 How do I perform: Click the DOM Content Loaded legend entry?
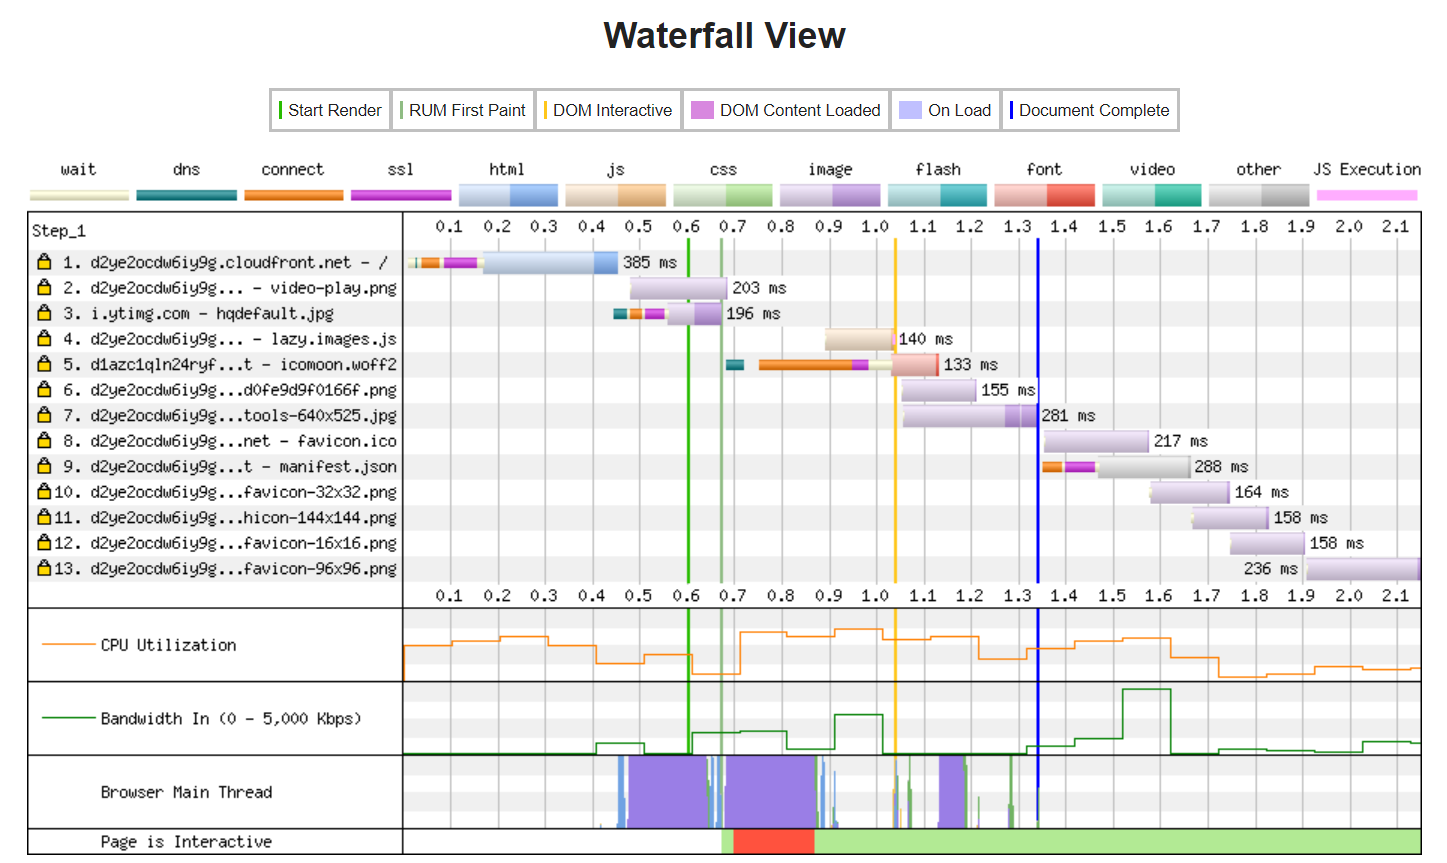pyautogui.click(x=785, y=110)
